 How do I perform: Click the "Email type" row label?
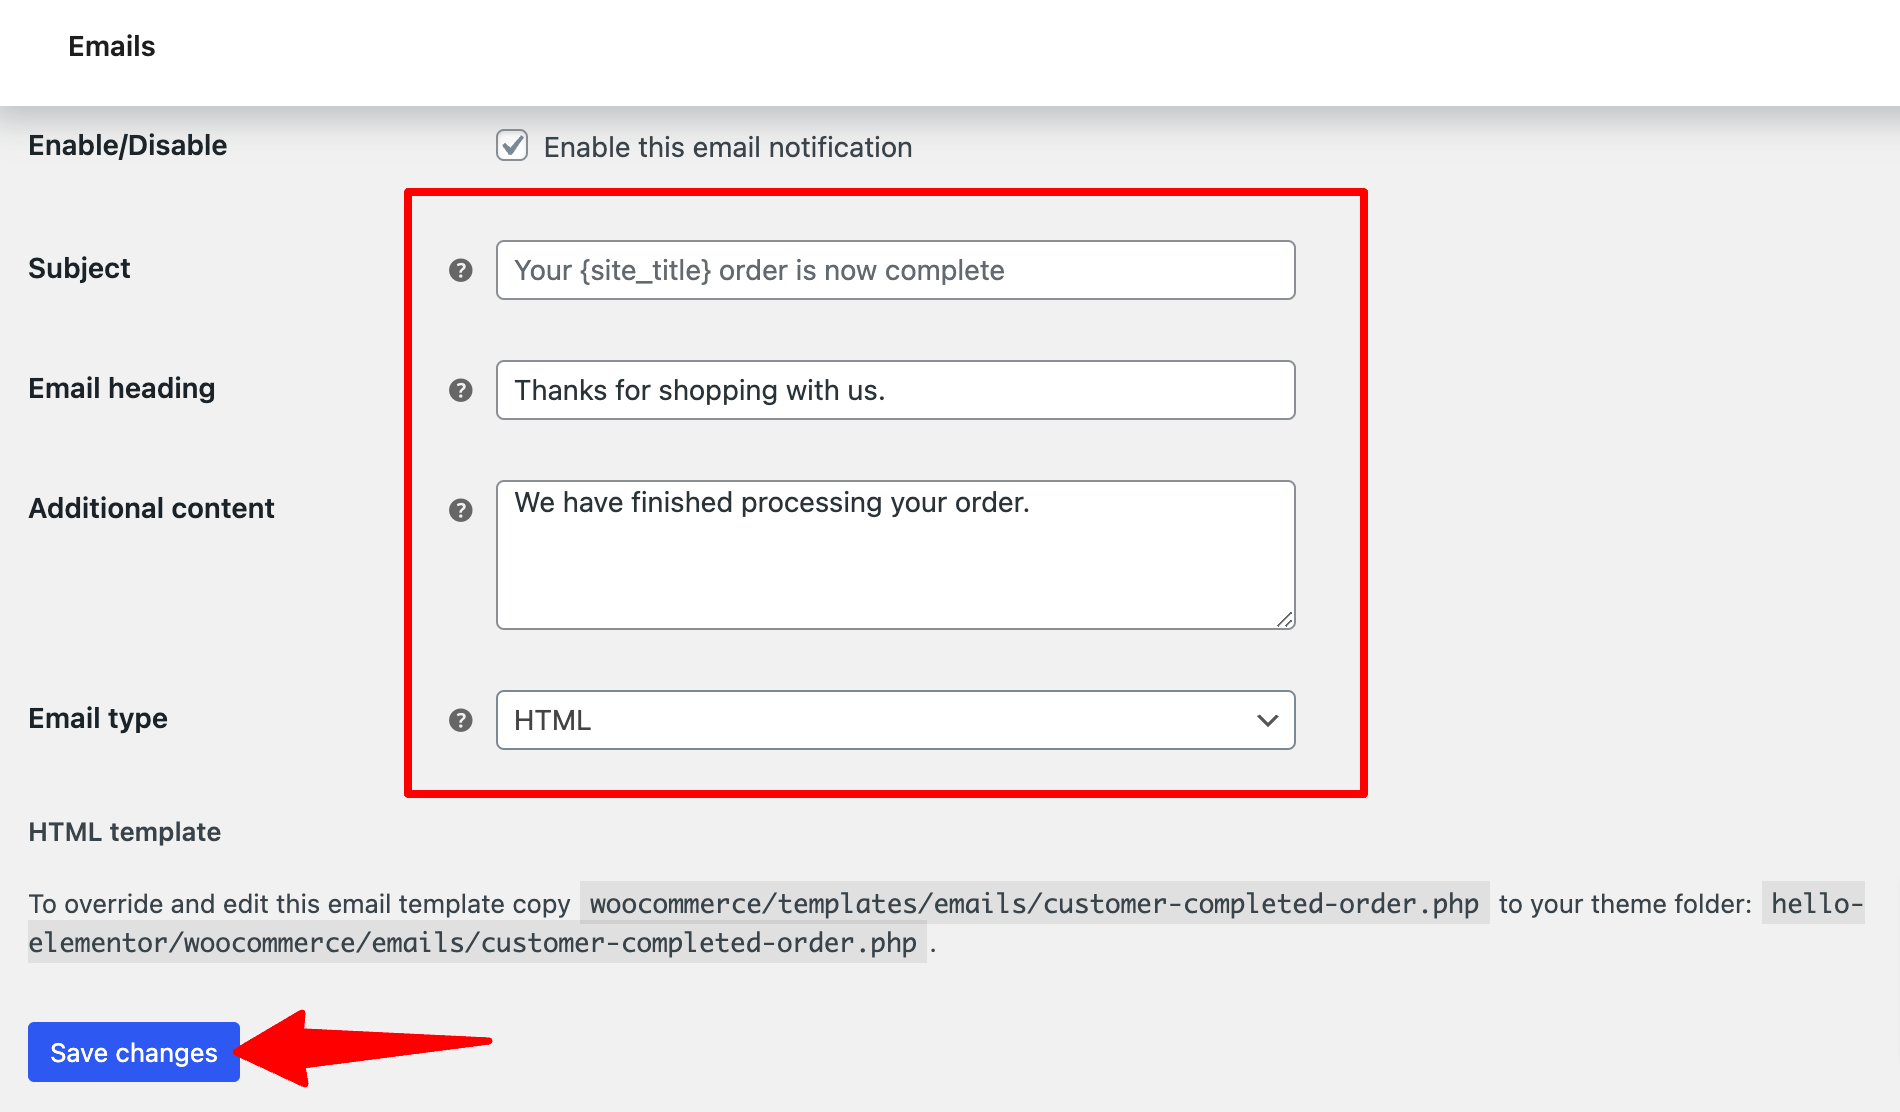coord(97,718)
